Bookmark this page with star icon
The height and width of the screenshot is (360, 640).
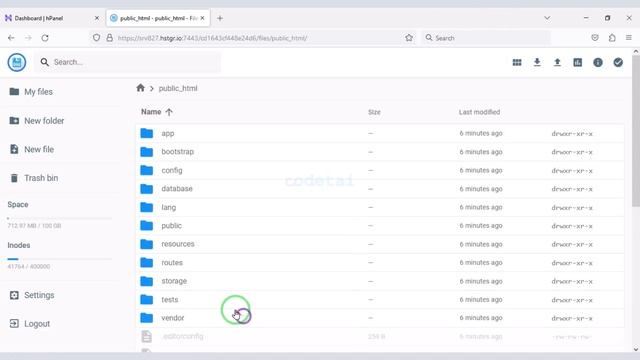click(409, 38)
